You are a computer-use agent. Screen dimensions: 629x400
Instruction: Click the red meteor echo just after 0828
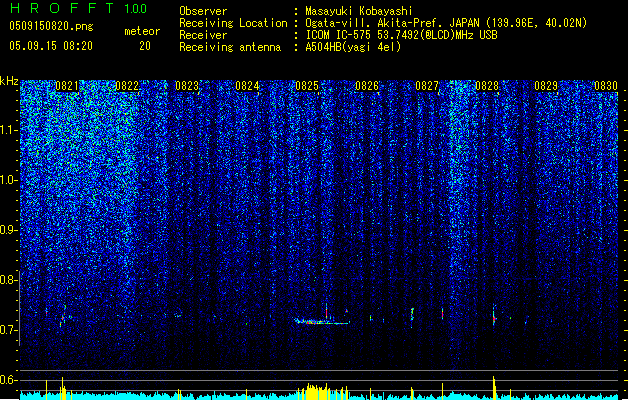[494, 319]
